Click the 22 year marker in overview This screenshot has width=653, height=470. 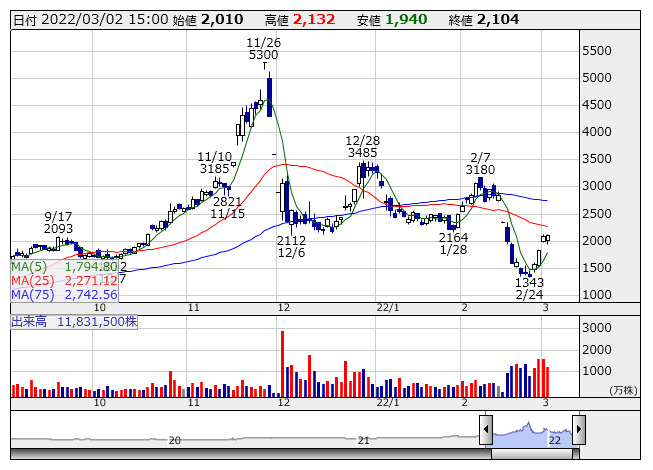tap(555, 440)
